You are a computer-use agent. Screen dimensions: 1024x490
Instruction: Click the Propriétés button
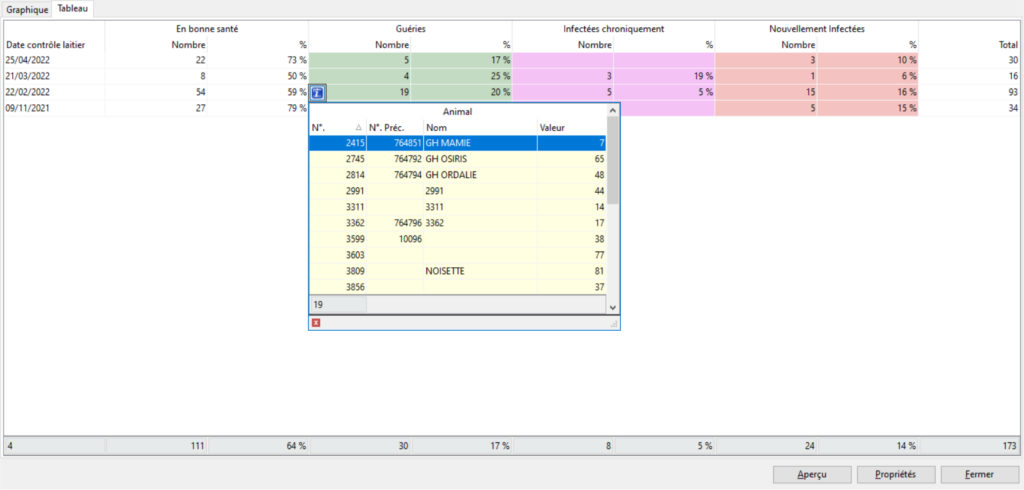(x=895, y=474)
